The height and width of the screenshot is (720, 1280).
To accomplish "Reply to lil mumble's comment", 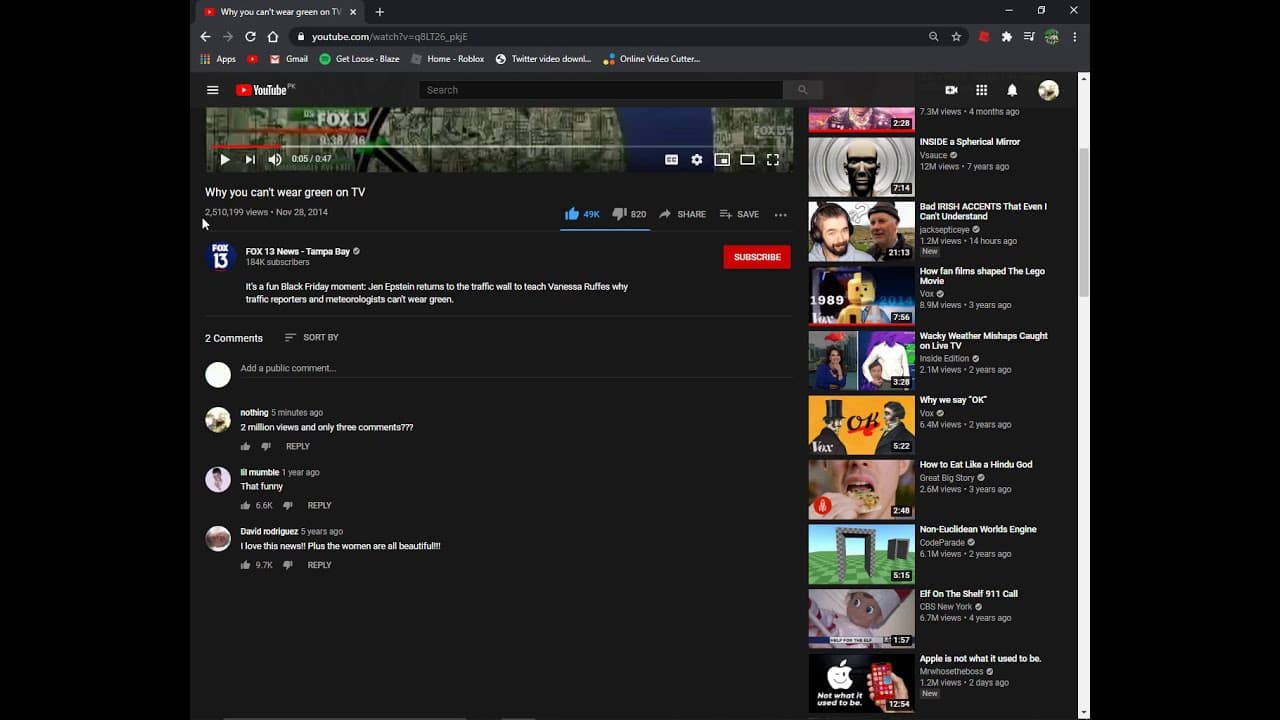I will coord(319,506).
